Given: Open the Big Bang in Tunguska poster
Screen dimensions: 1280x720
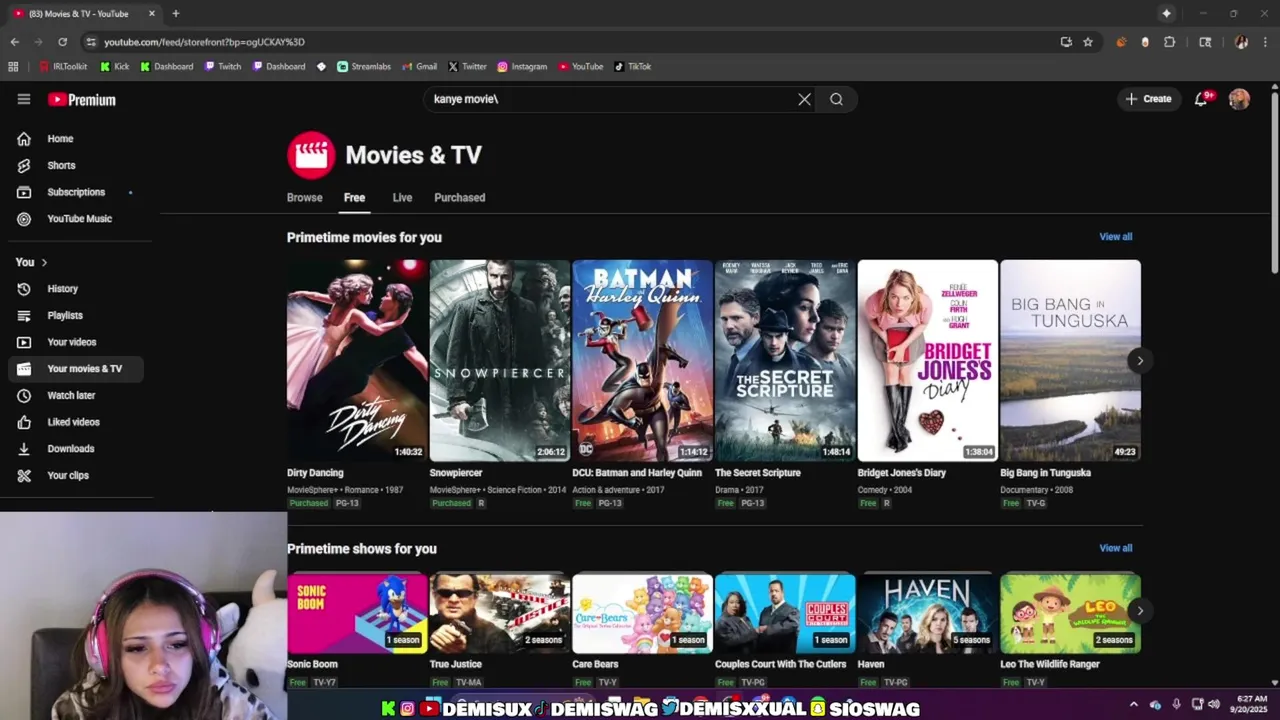Looking at the screenshot, I should 1070,360.
